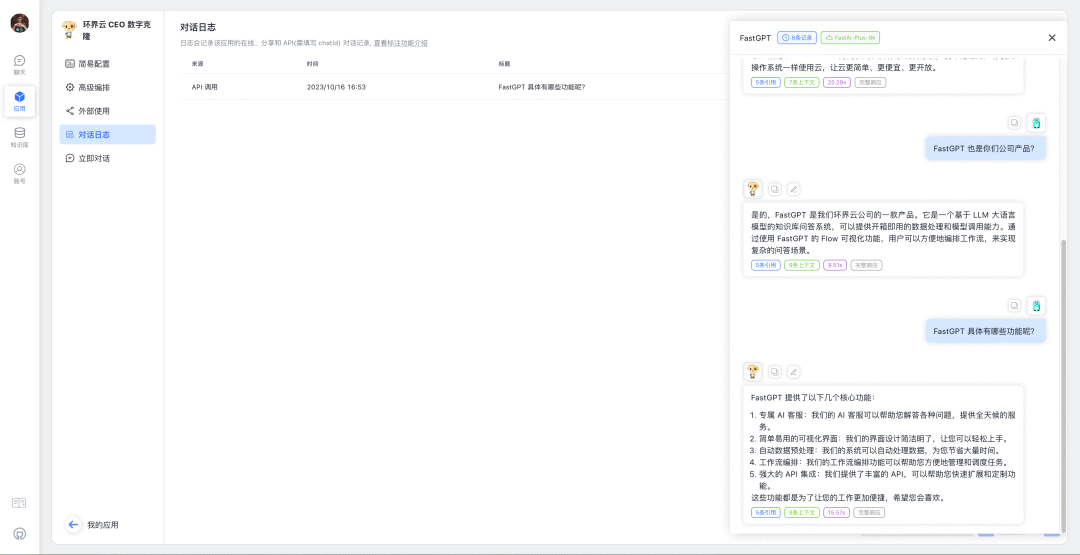Viewport: 1080px width, 555px height.
Task: Select 立即对话 in the app menu
Action: pos(107,158)
